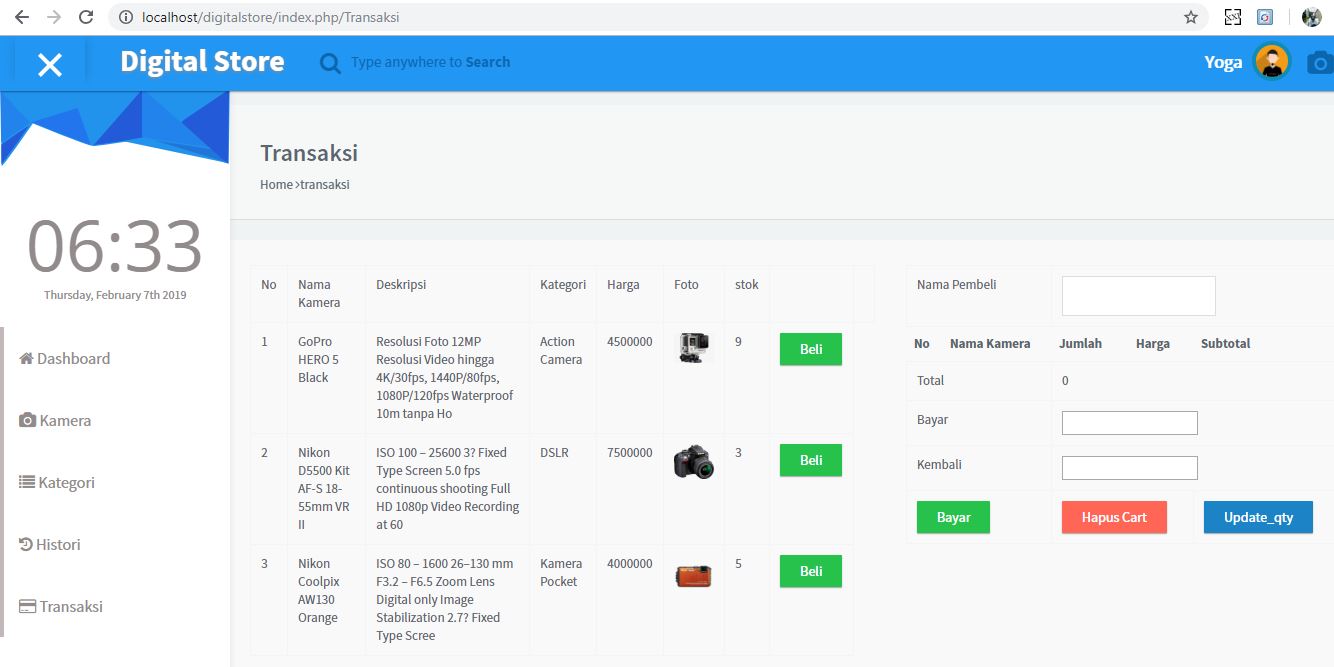
Task: Buy the GoPro HERO 5 with Beli
Action: pyautogui.click(x=810, y=348)
